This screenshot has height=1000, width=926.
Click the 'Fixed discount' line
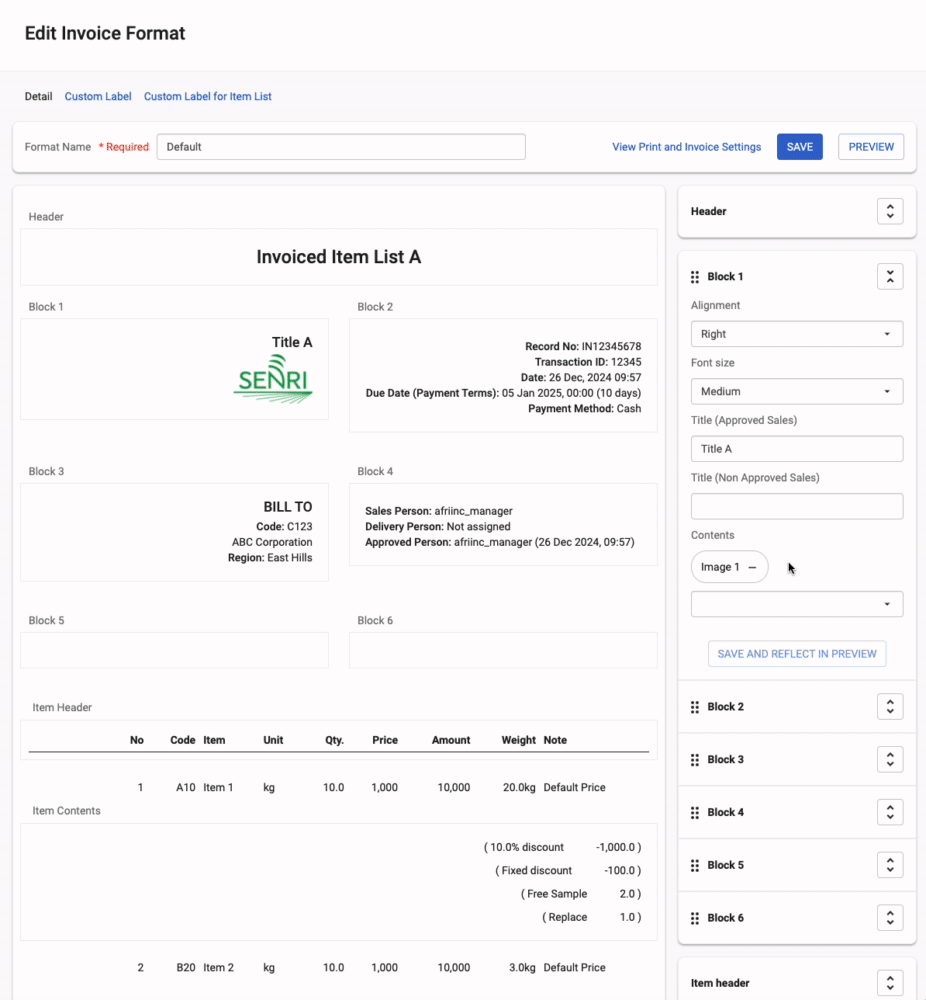[568, 871]
